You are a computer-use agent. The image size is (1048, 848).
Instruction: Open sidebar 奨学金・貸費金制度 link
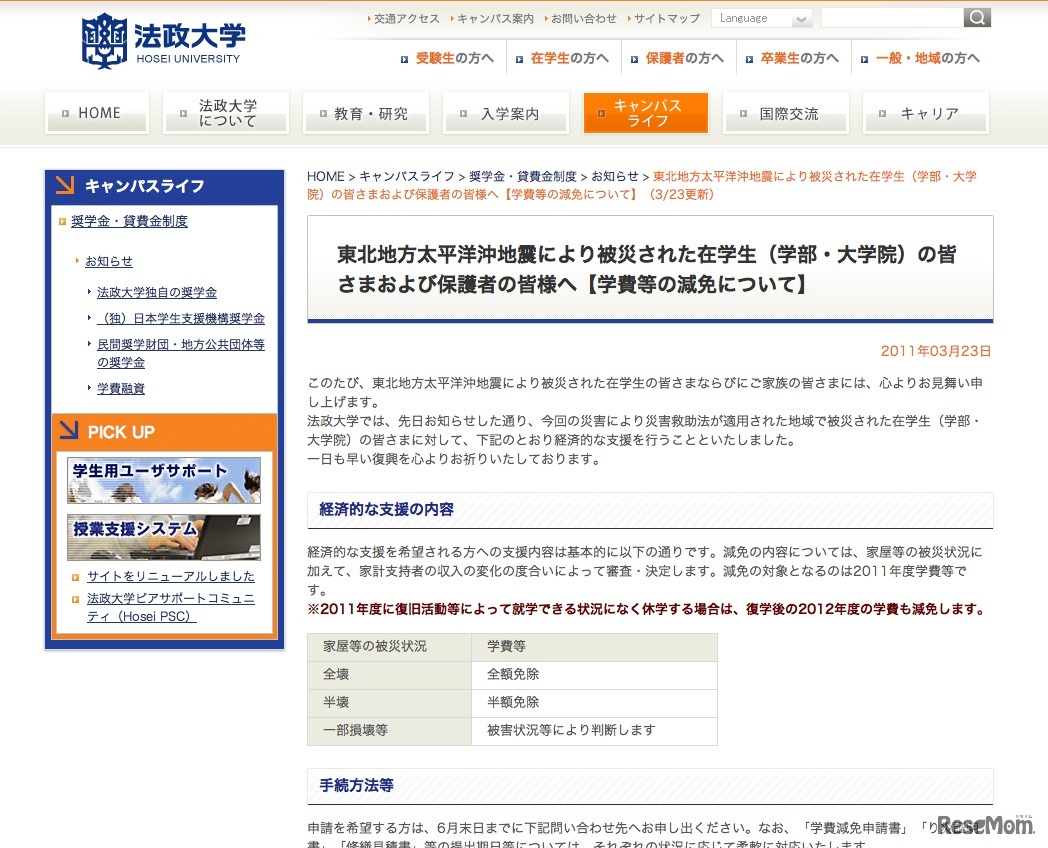[129, 221]
